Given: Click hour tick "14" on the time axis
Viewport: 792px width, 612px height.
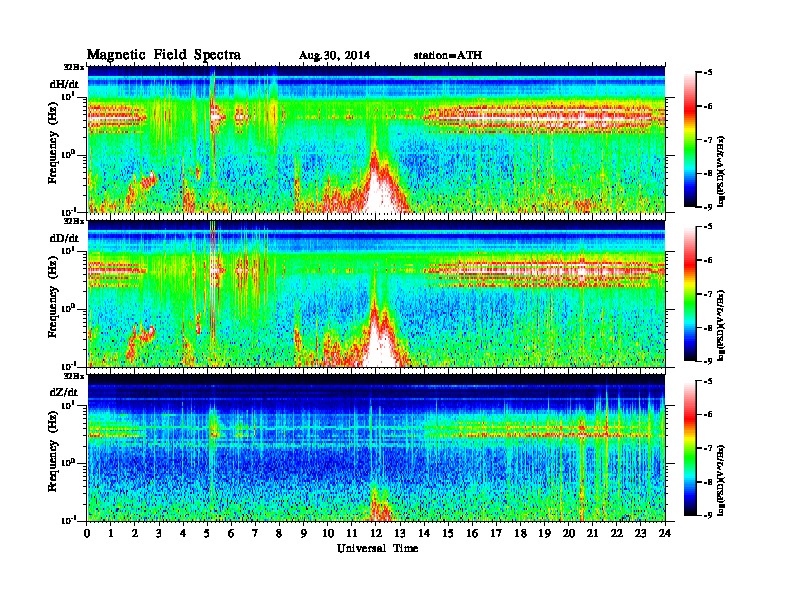Looking at the screenshot, I should 424,533.
